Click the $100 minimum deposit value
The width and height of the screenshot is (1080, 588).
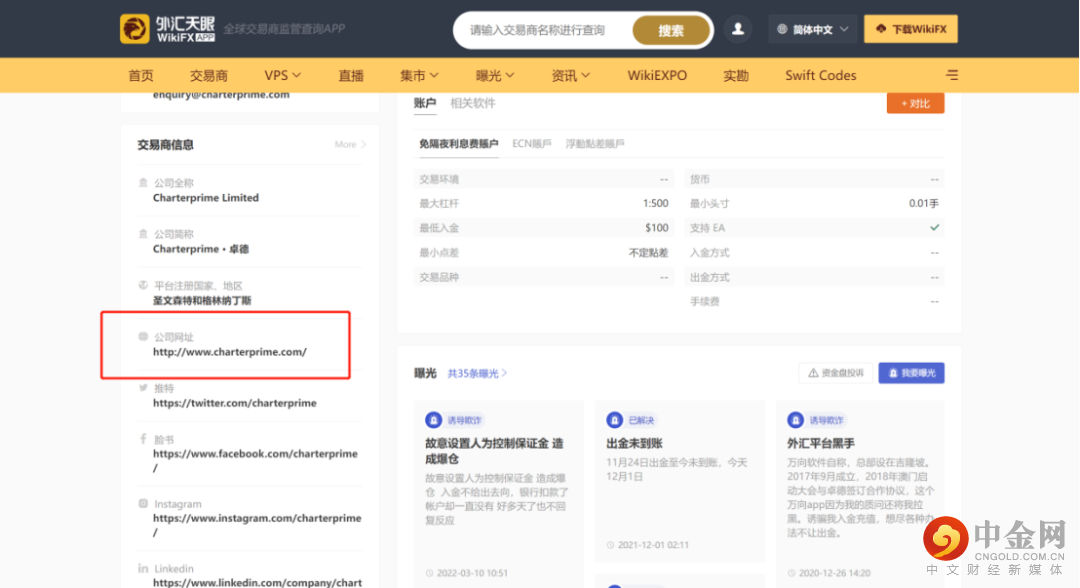click(657, 228)
